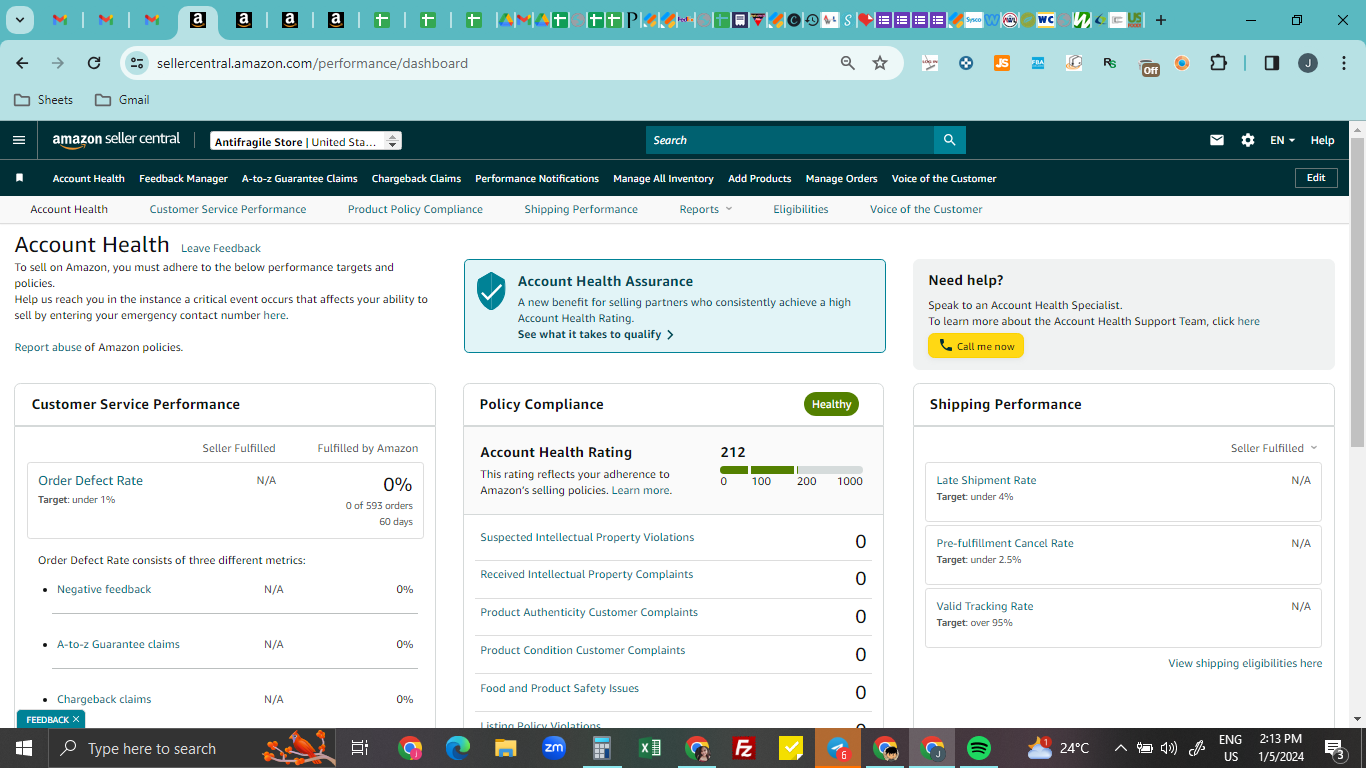Click the search magnifier button in Seller Central
The width and height of the screenshot is (1366, 768).
coord(949,140)
